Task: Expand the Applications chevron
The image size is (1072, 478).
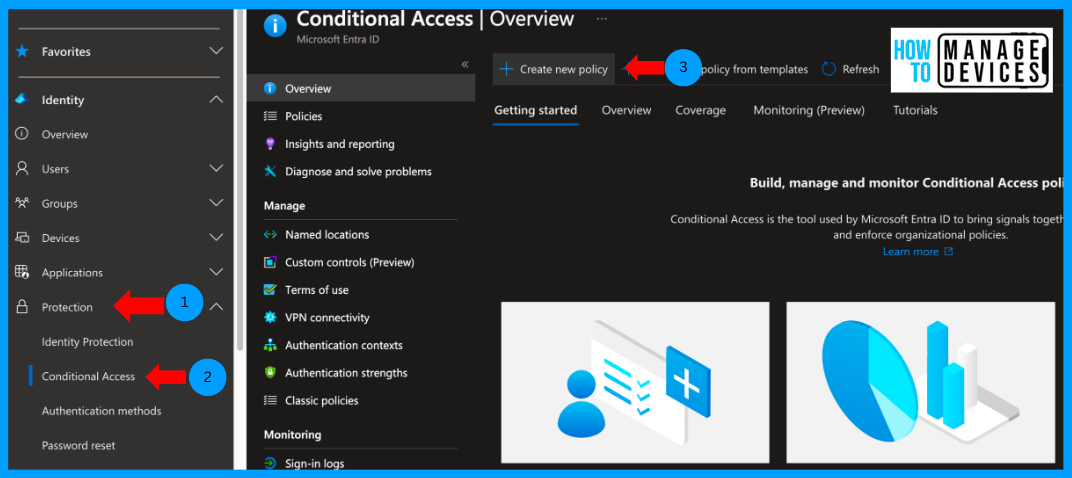Action: pos(216,272)
